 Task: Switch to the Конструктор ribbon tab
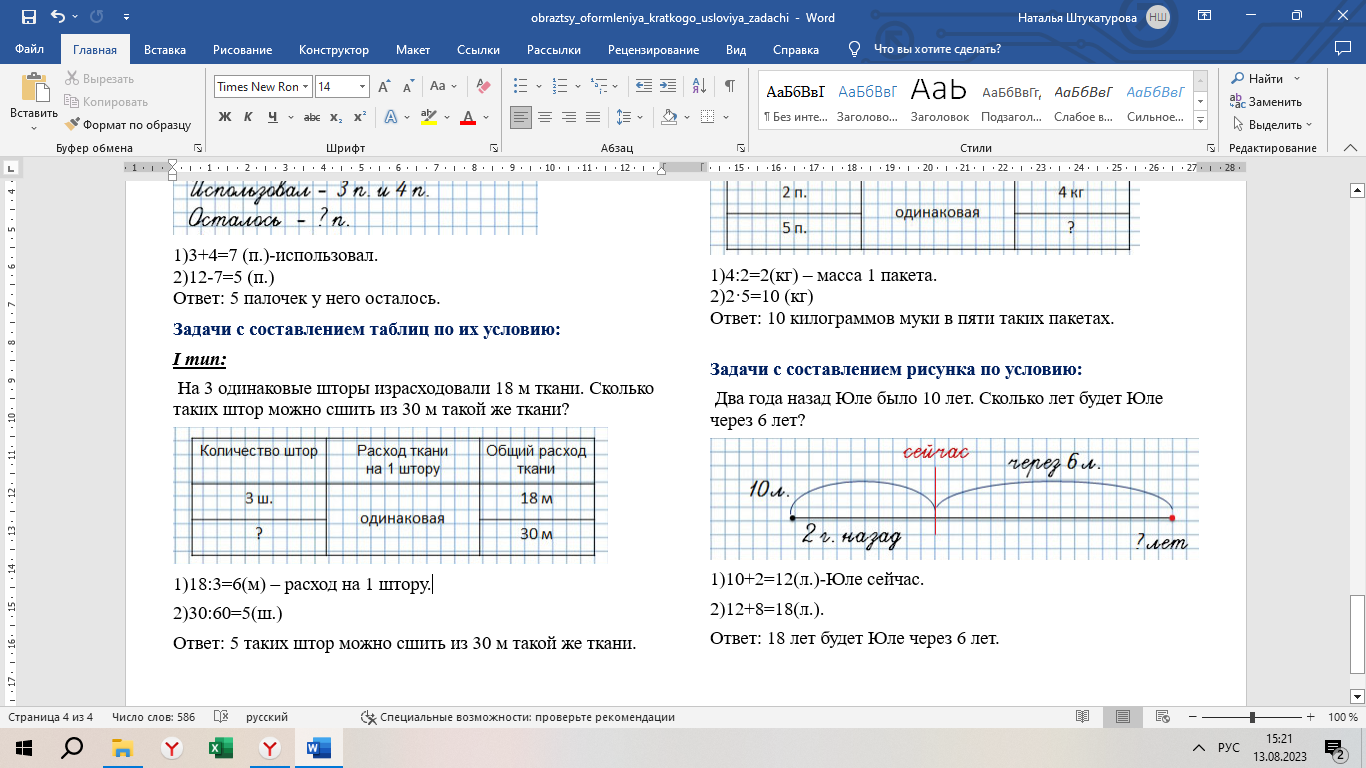point(333,49)
